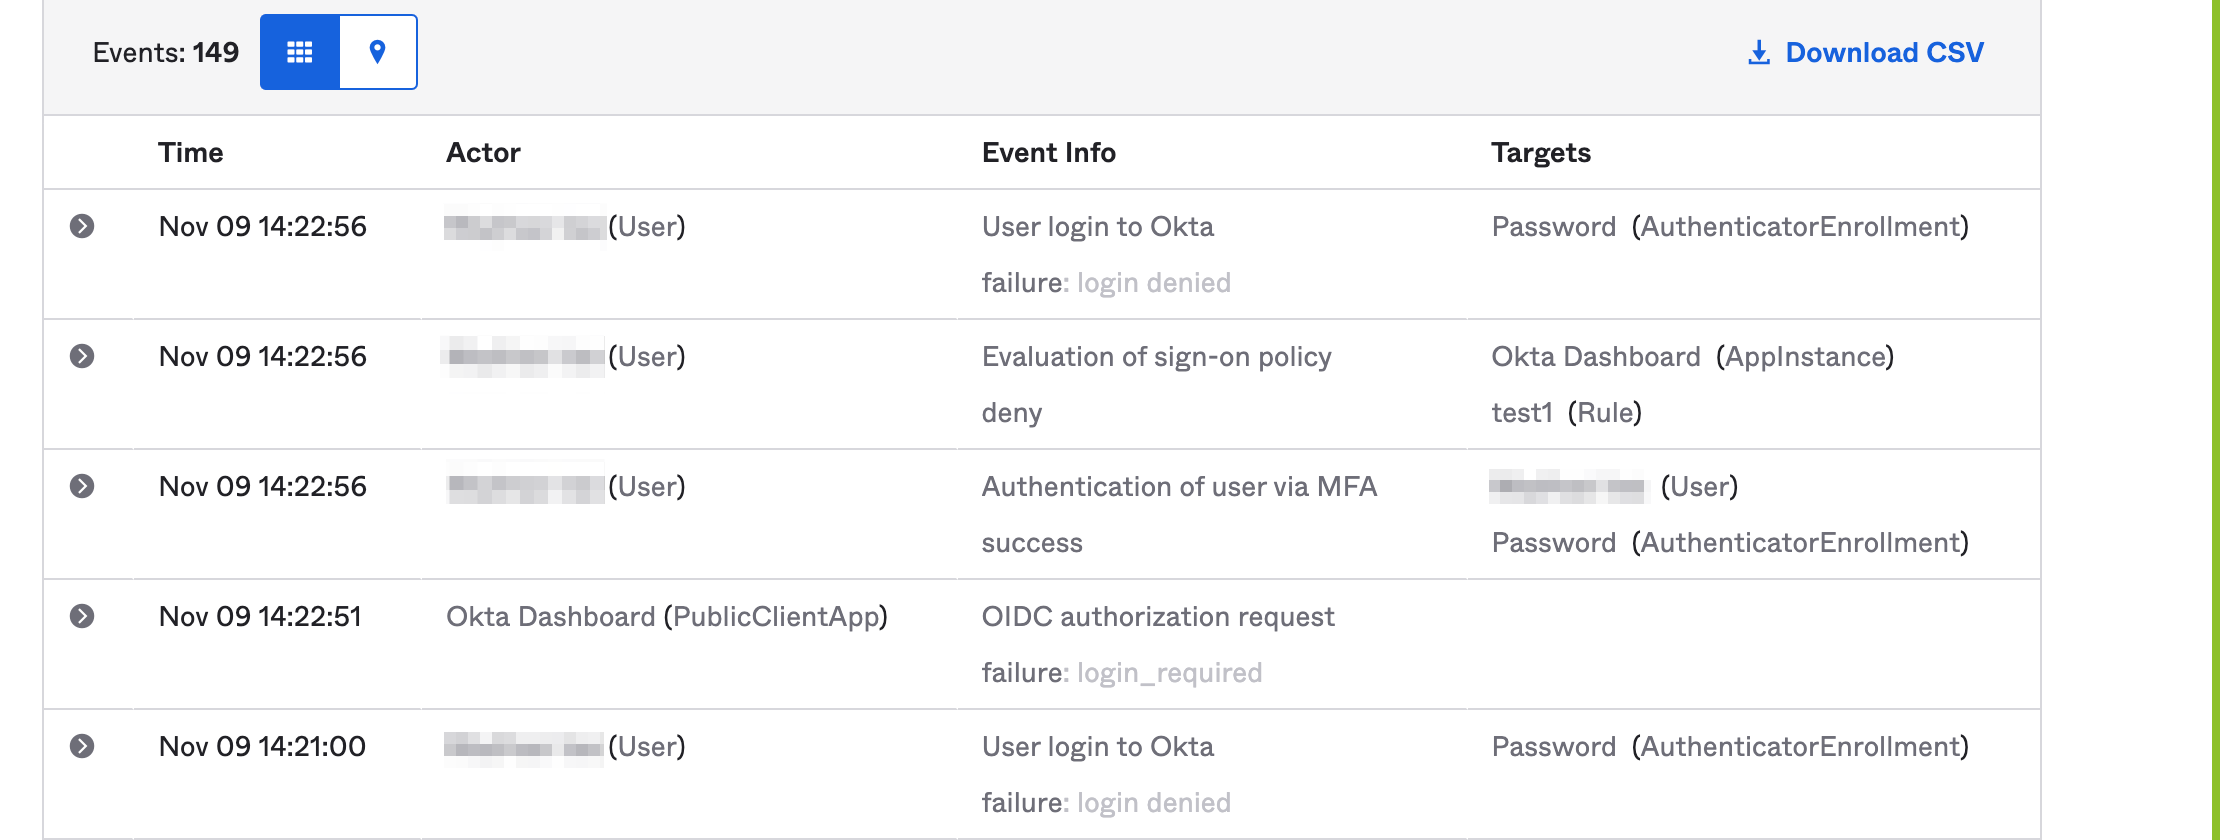Click login_required failure reason
2220x840 pixels.
(x=1169, y=673)
